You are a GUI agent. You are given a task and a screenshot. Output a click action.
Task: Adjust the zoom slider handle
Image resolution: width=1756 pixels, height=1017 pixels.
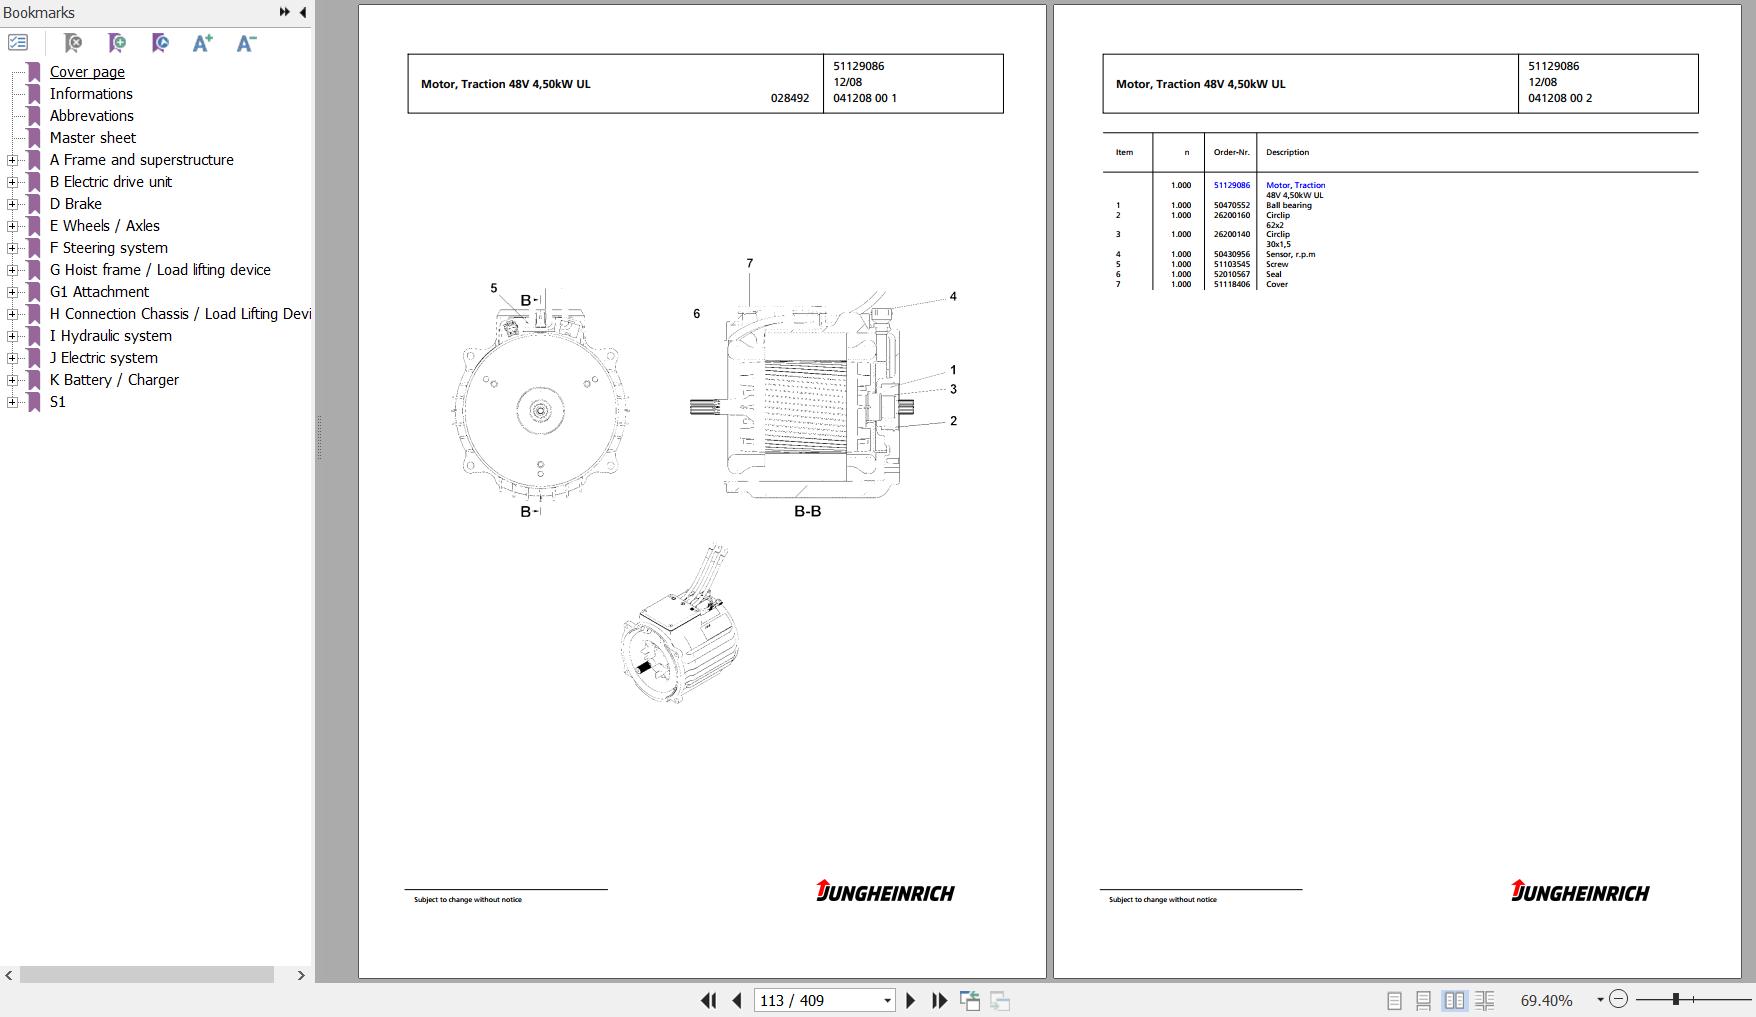[1676, 999]
